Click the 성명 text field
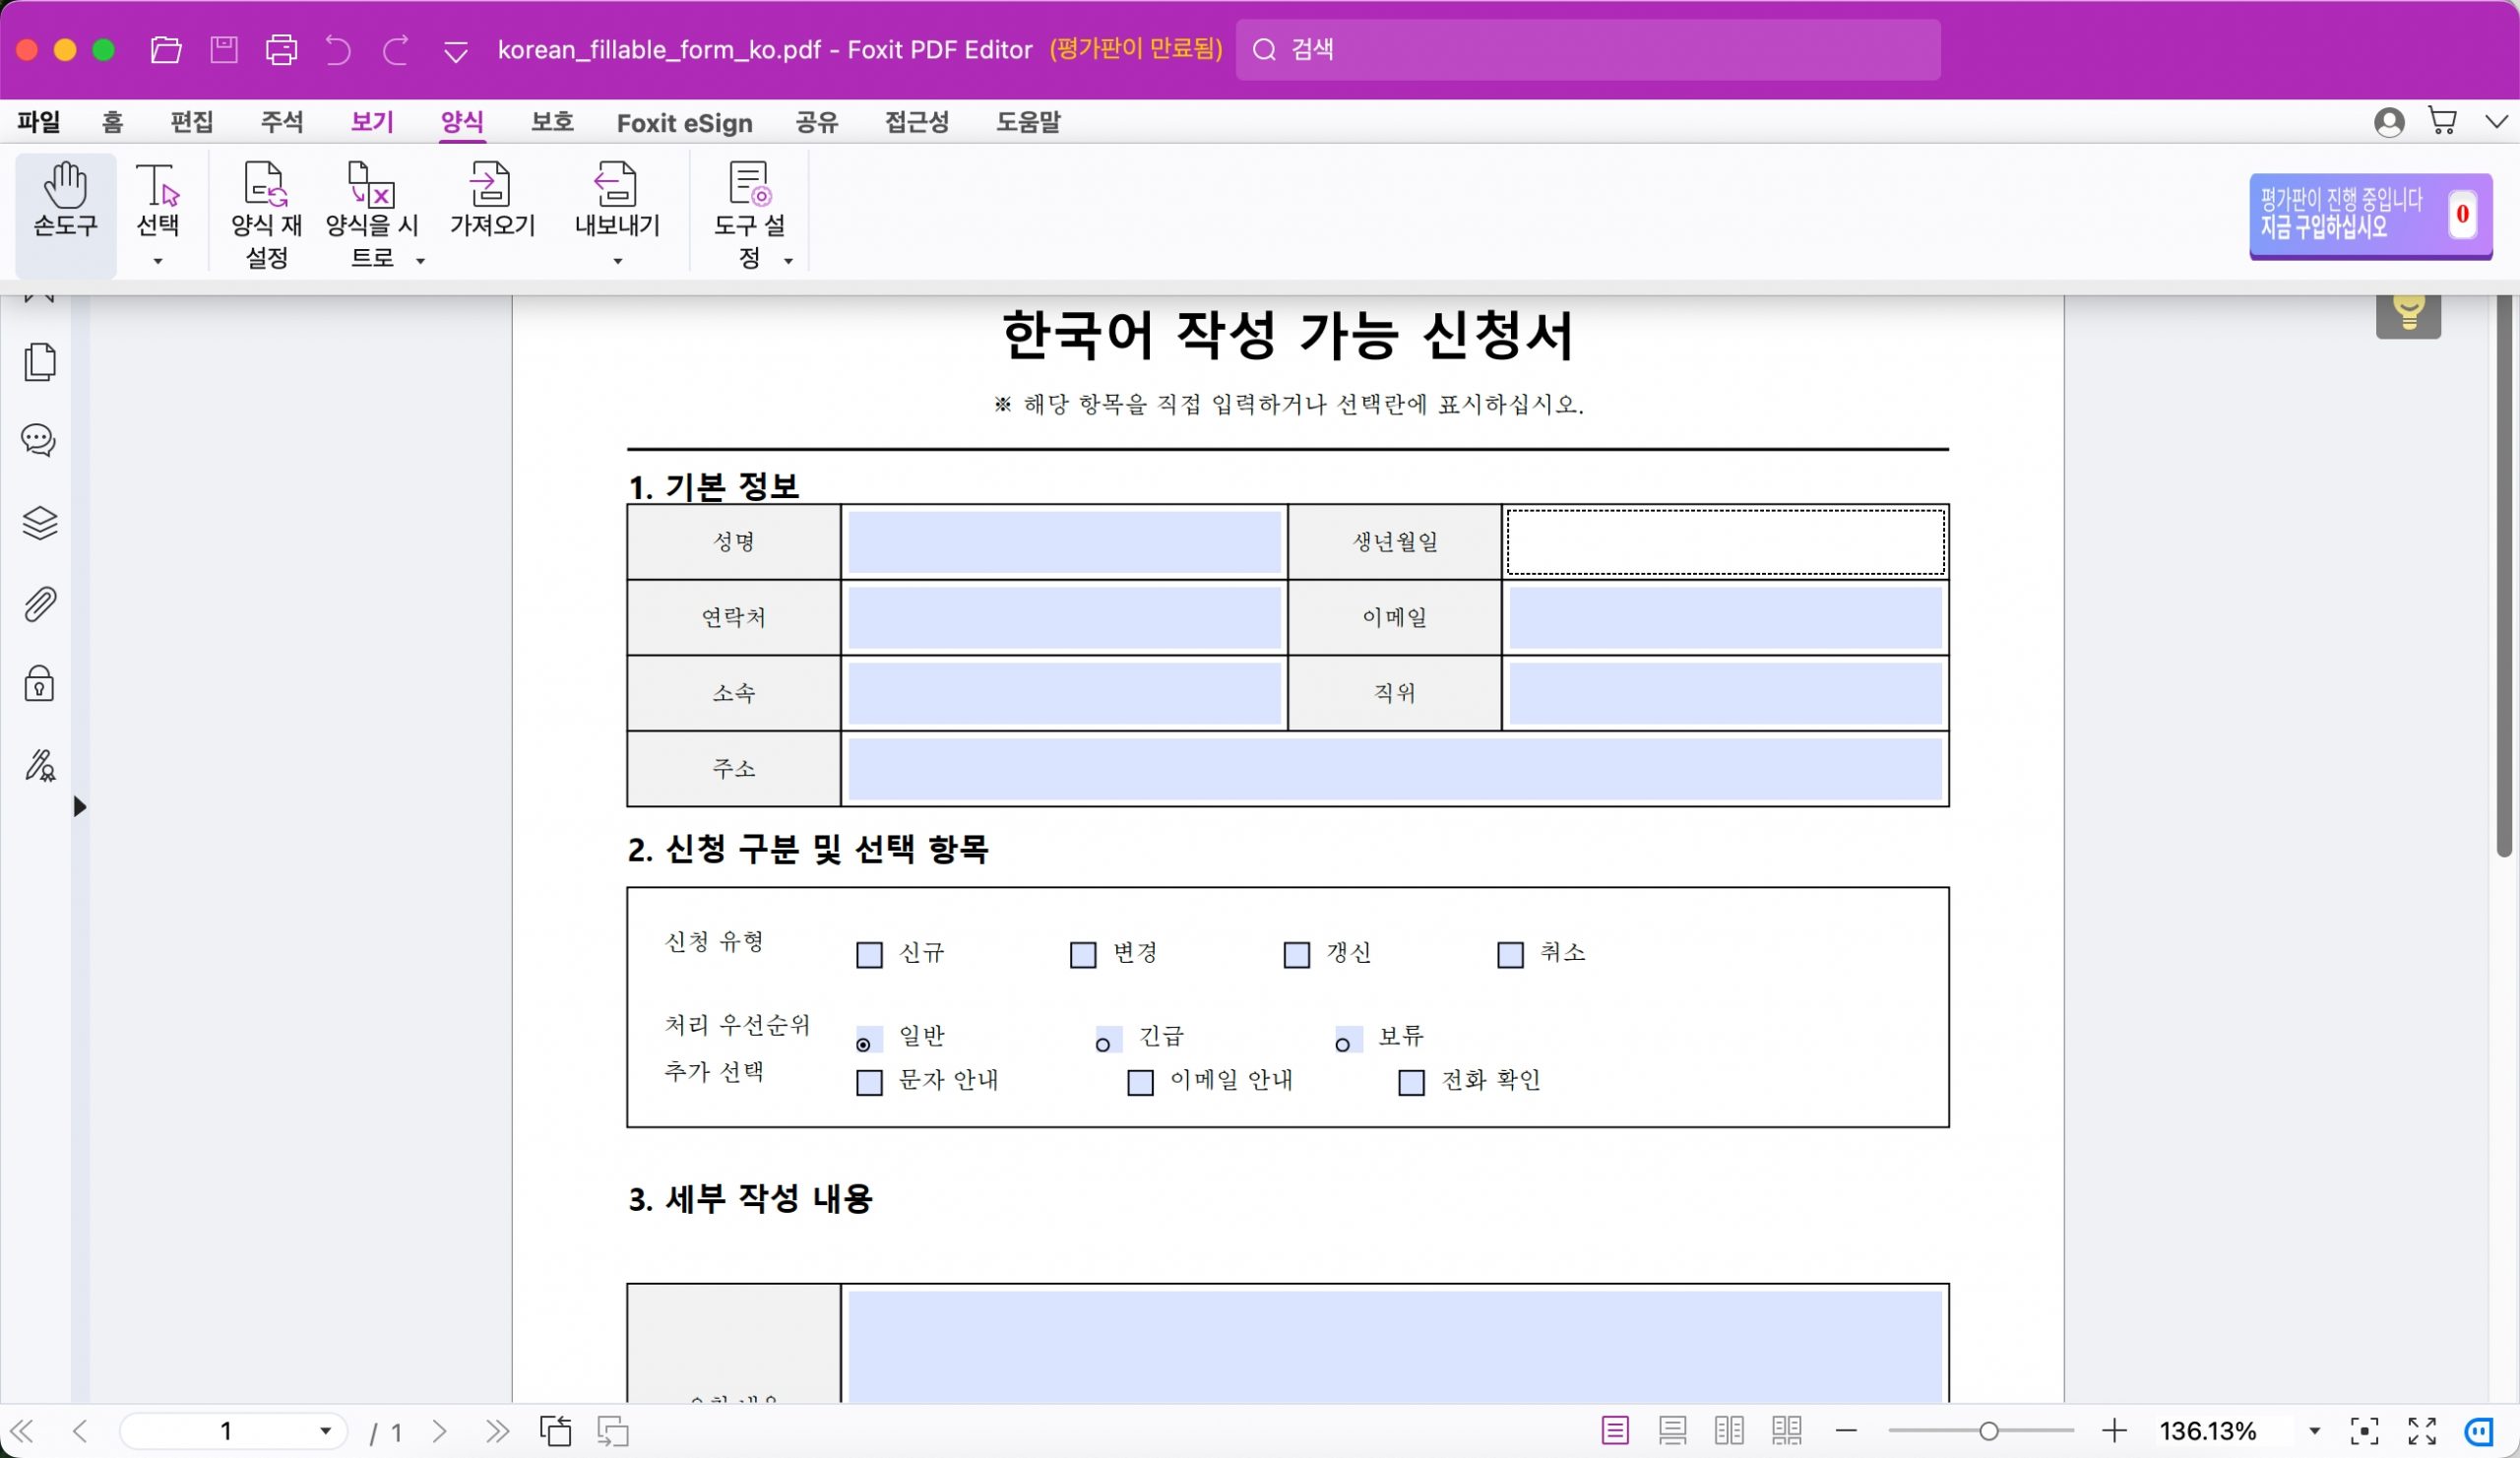2520x1458 pixels. [1064, 542]
